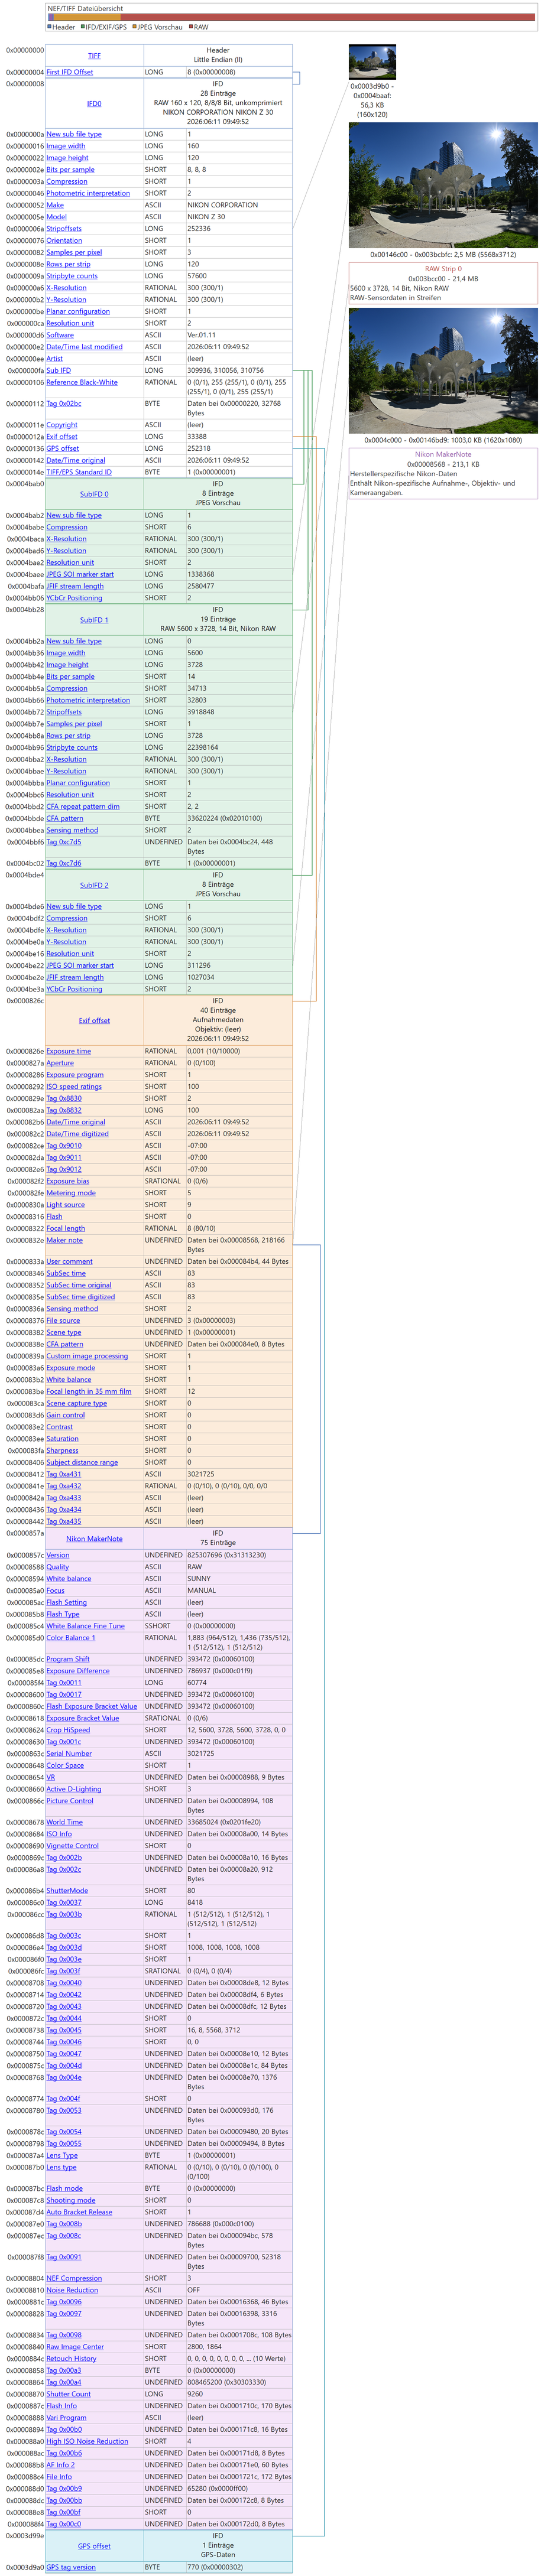This screenshot has width=541, height=2576.
Task: Open the Model tag link
Action: point(57,217)
